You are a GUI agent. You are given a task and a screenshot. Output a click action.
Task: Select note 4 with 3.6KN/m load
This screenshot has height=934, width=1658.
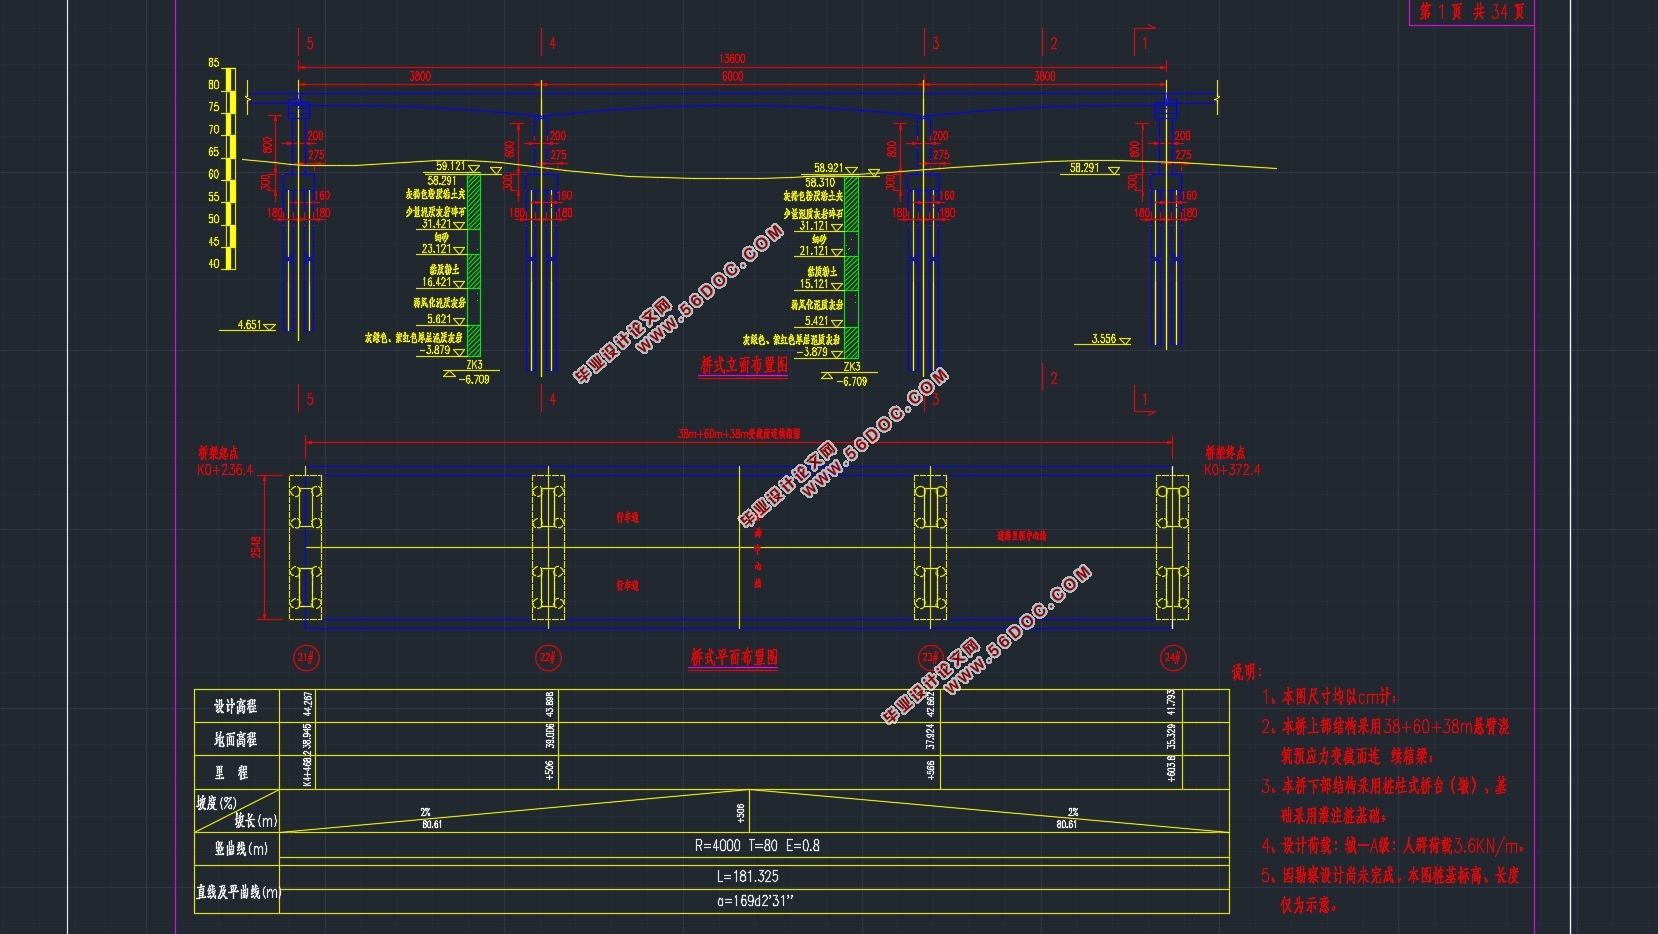[x=1392, y=846]
